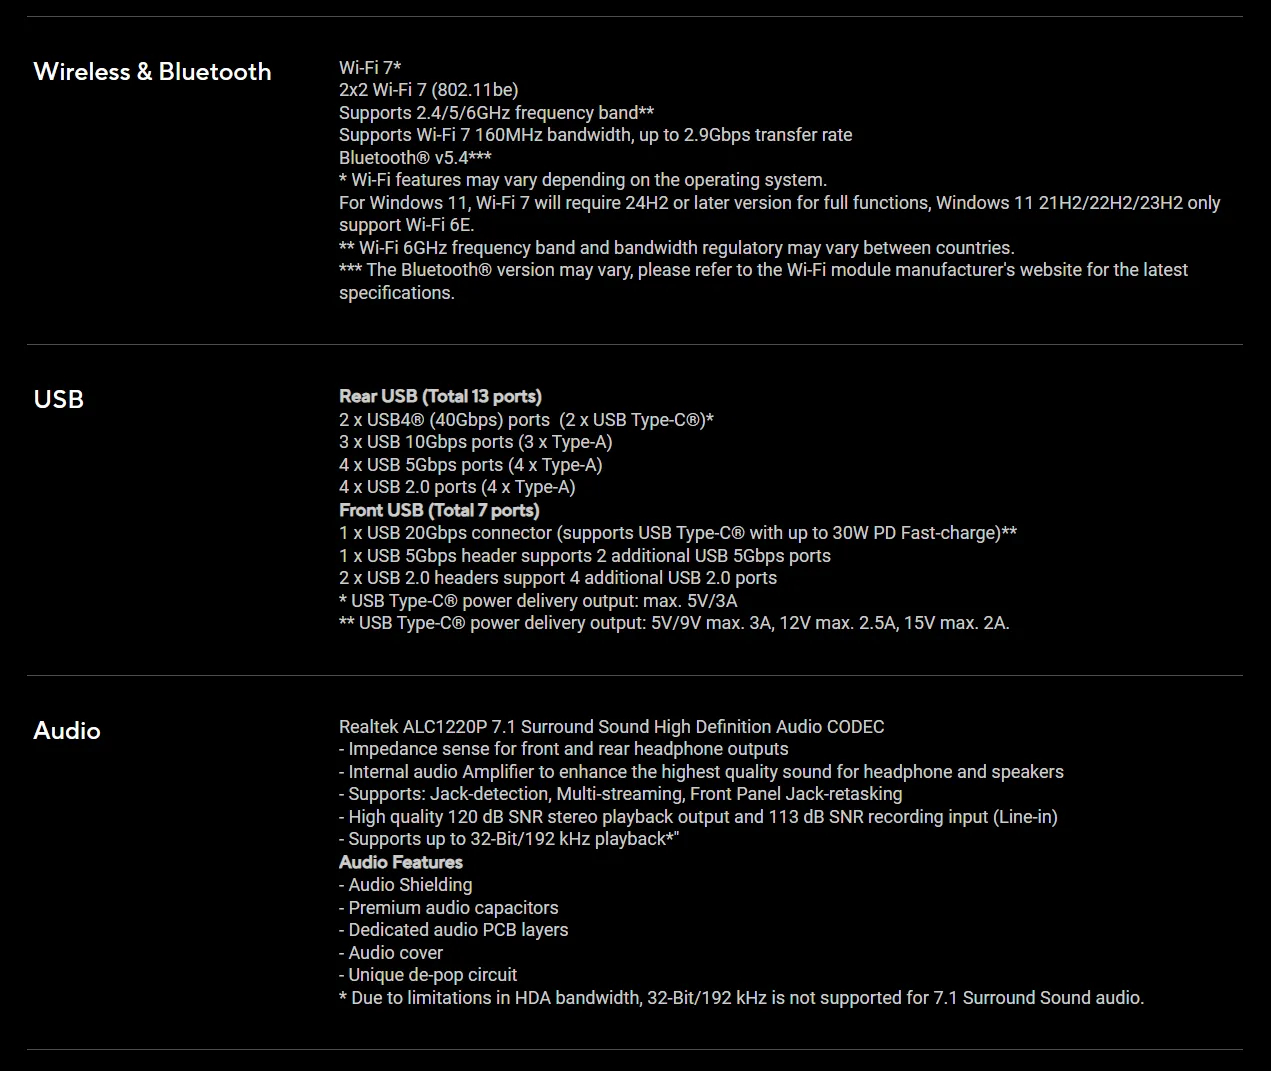Click the Realtek ALC1220P audio codec line
1271x1071 pixels.
611,727
